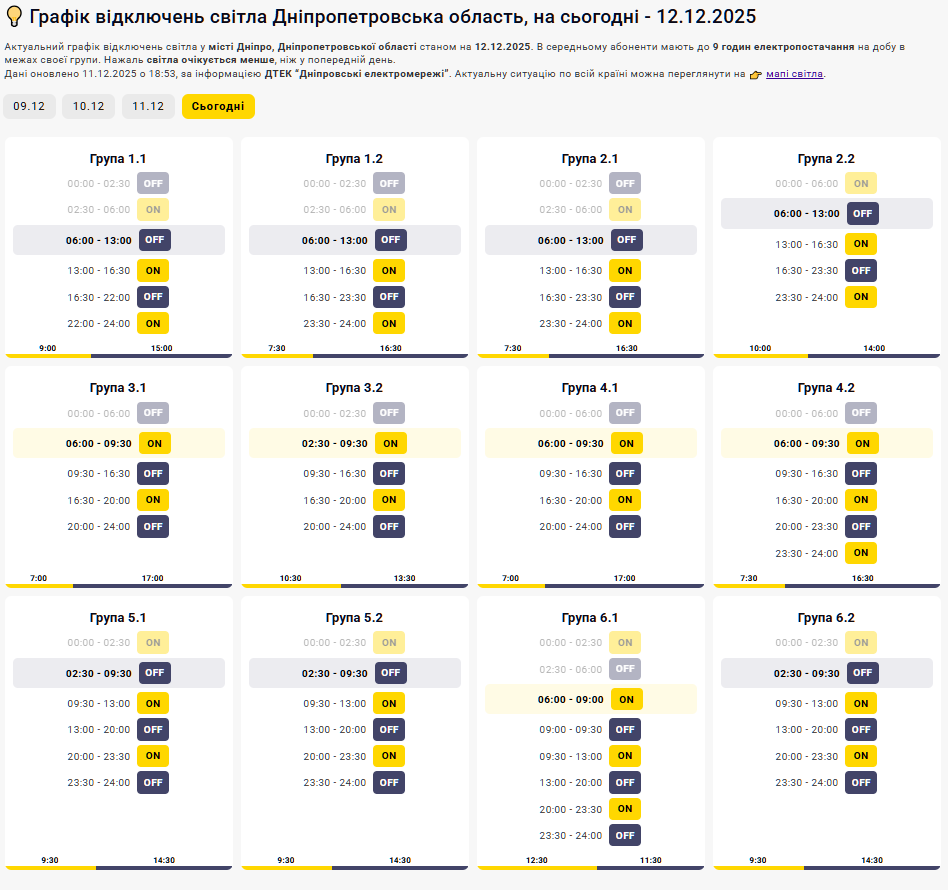948x890 pixels.
Task: Click the pointing hand icon before map link
Action: [756, 74]
